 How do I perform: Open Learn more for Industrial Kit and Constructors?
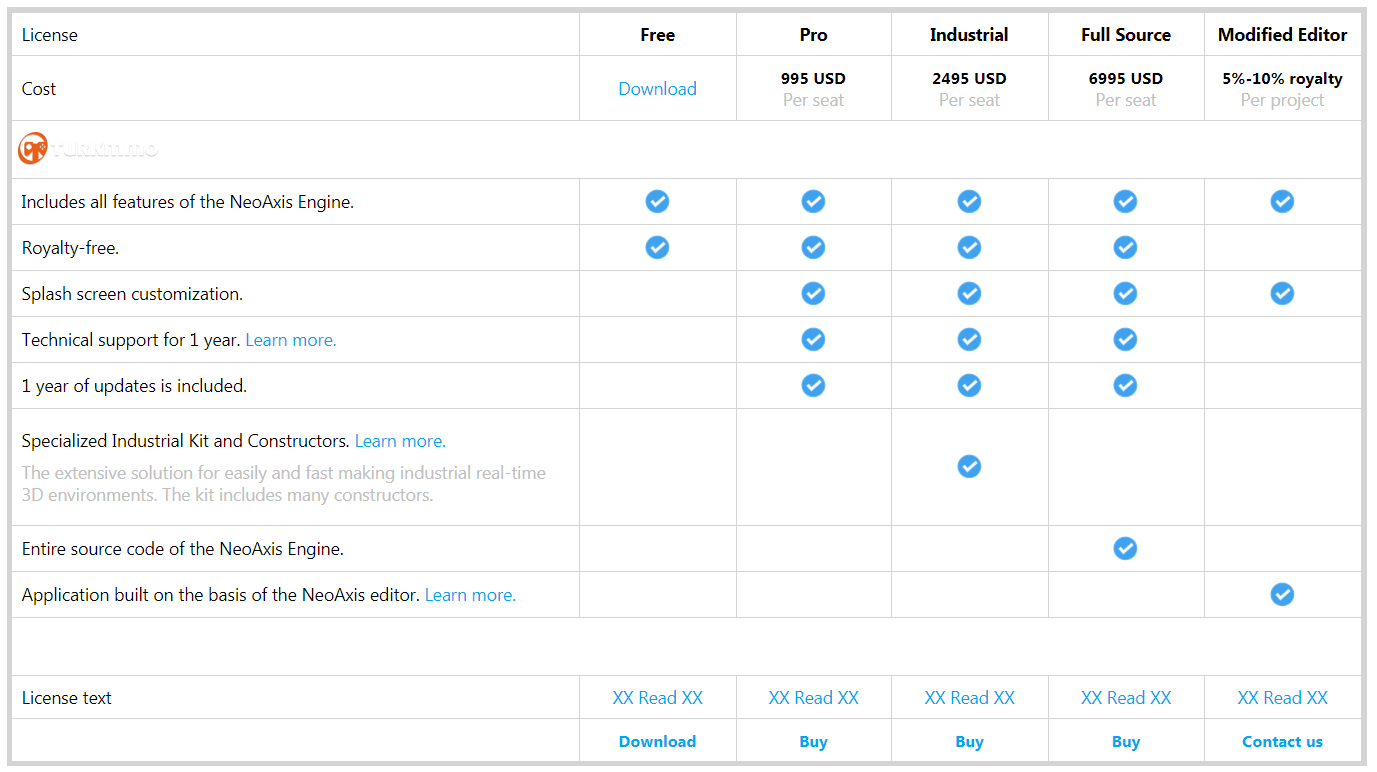click(400, 441)
